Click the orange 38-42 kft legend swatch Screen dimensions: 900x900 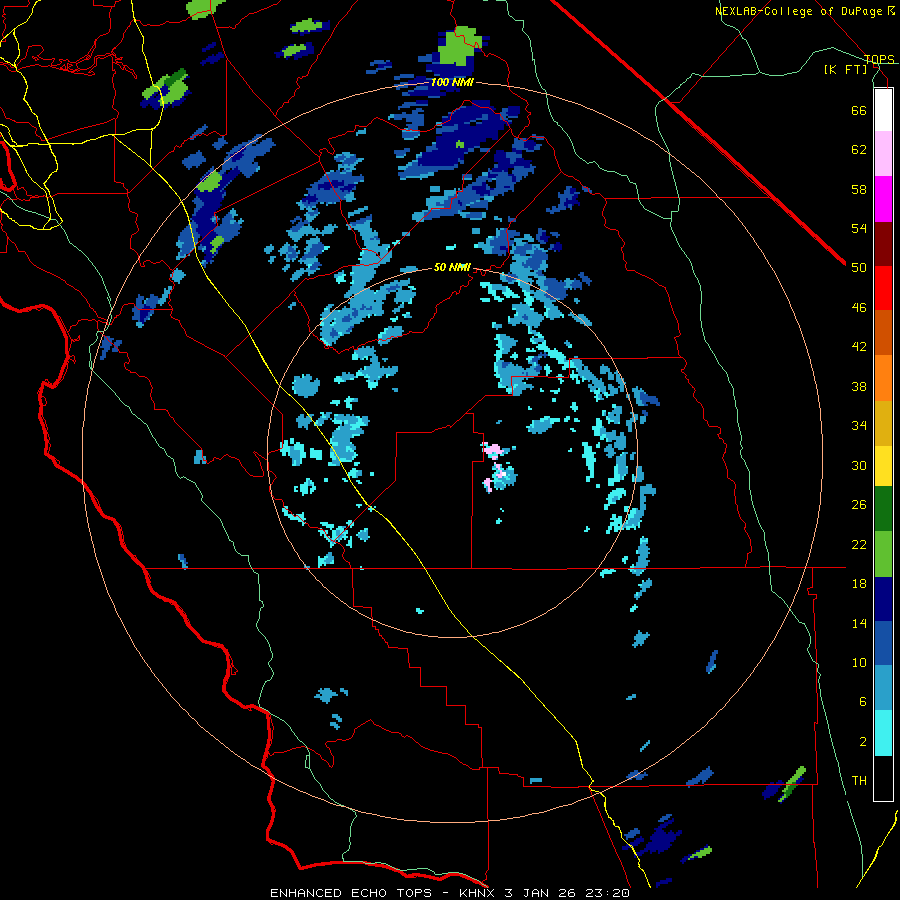pos(883,378)
